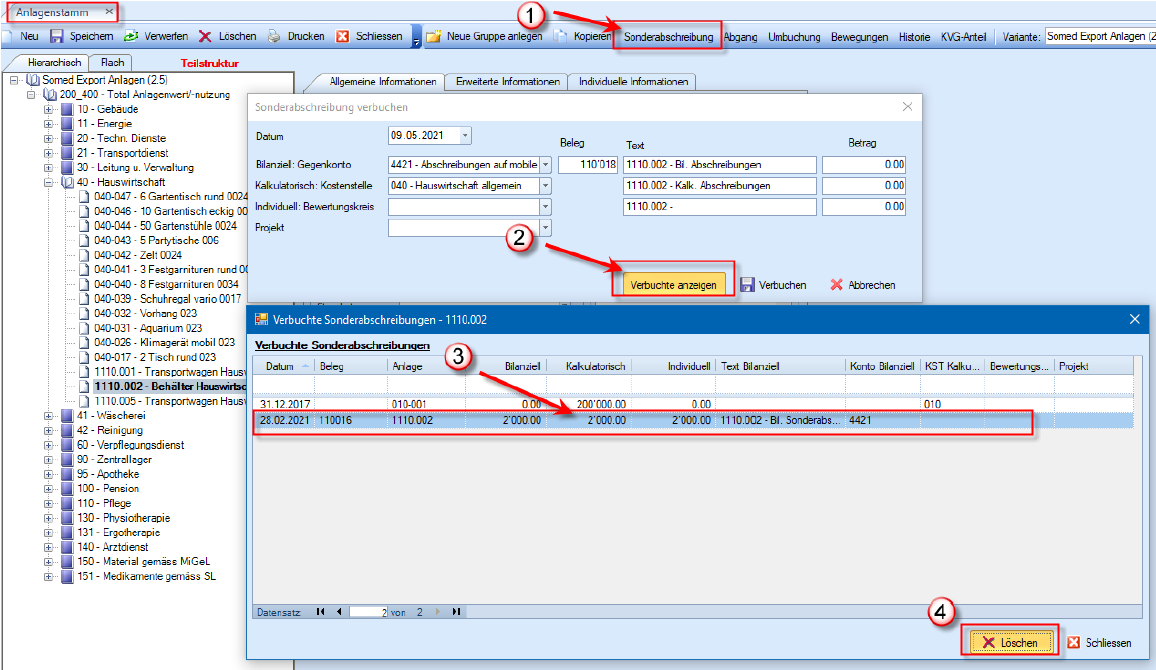Click the Verbuchen disk icon in dialog
This screenshot has height=670, width=1156.
point(748,285)
